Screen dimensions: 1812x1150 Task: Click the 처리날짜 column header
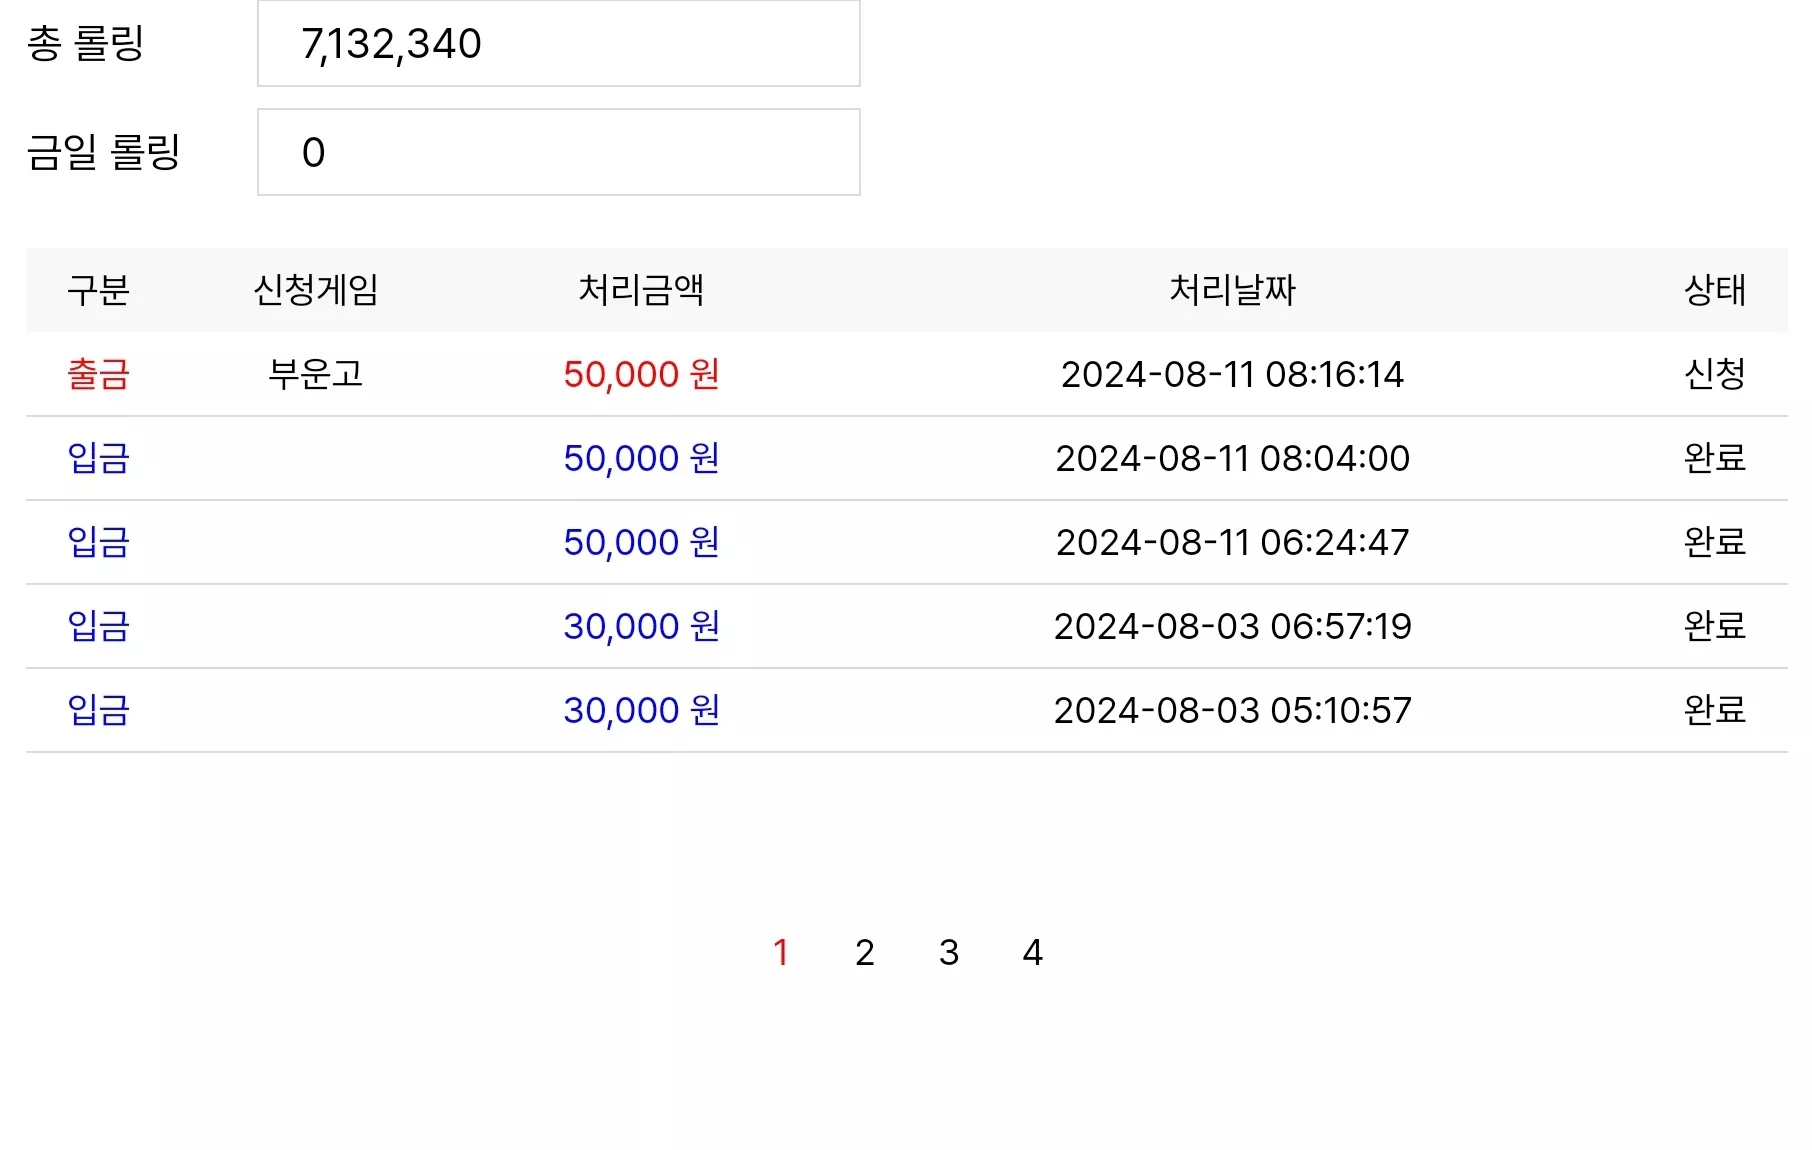1232,290
